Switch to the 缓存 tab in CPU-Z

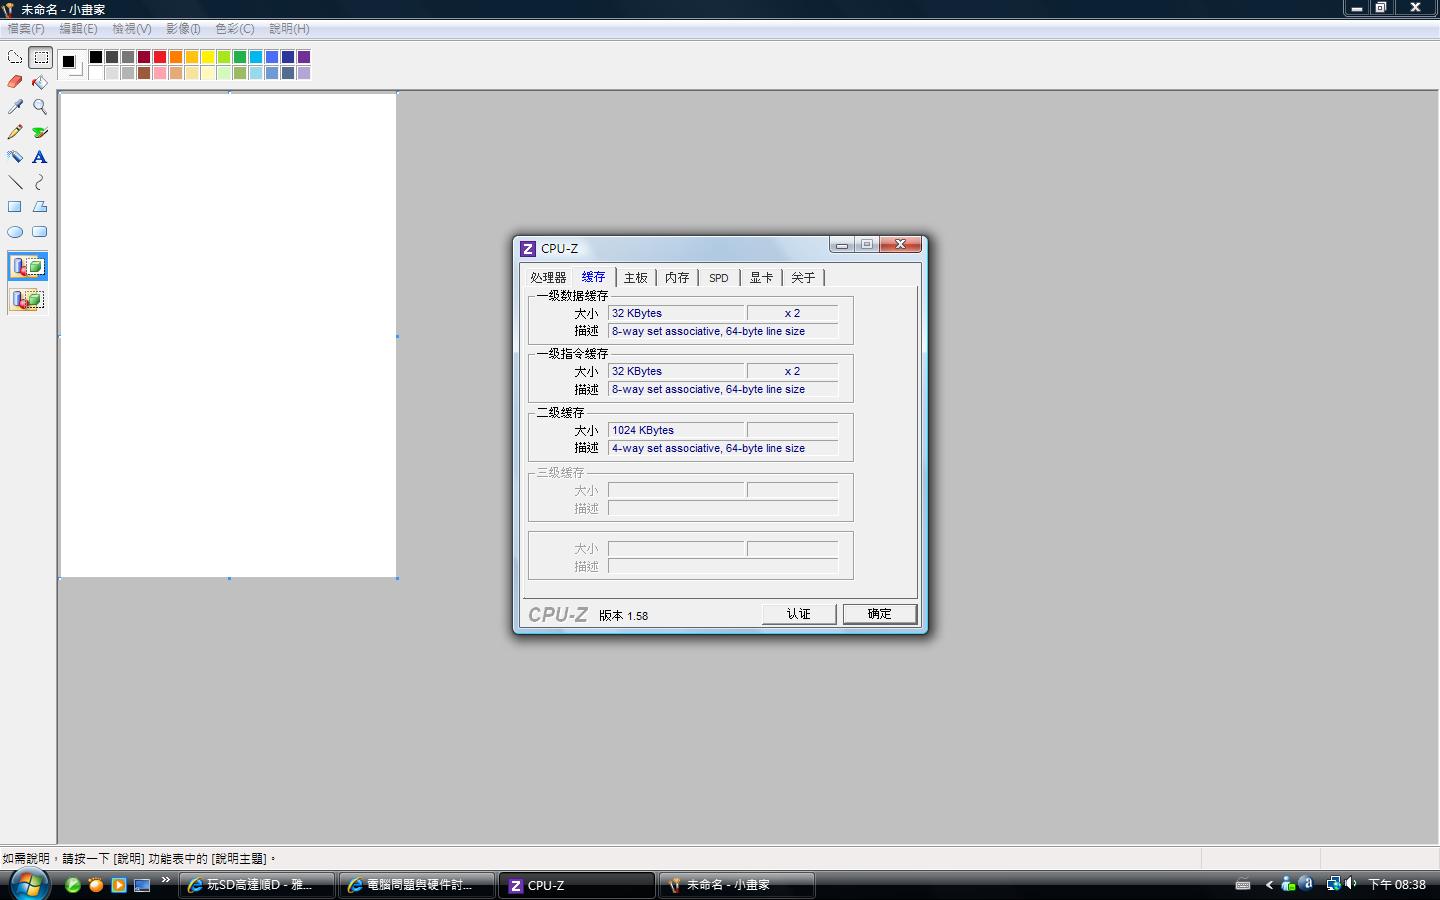593,276
